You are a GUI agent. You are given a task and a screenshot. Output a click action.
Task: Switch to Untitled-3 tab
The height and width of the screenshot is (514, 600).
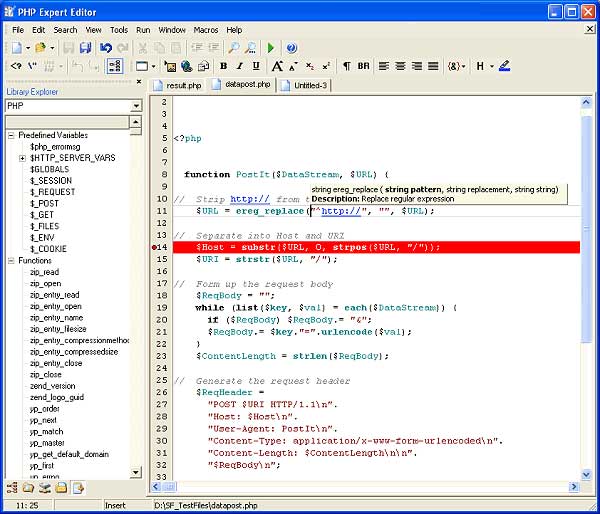click(305, 85)
